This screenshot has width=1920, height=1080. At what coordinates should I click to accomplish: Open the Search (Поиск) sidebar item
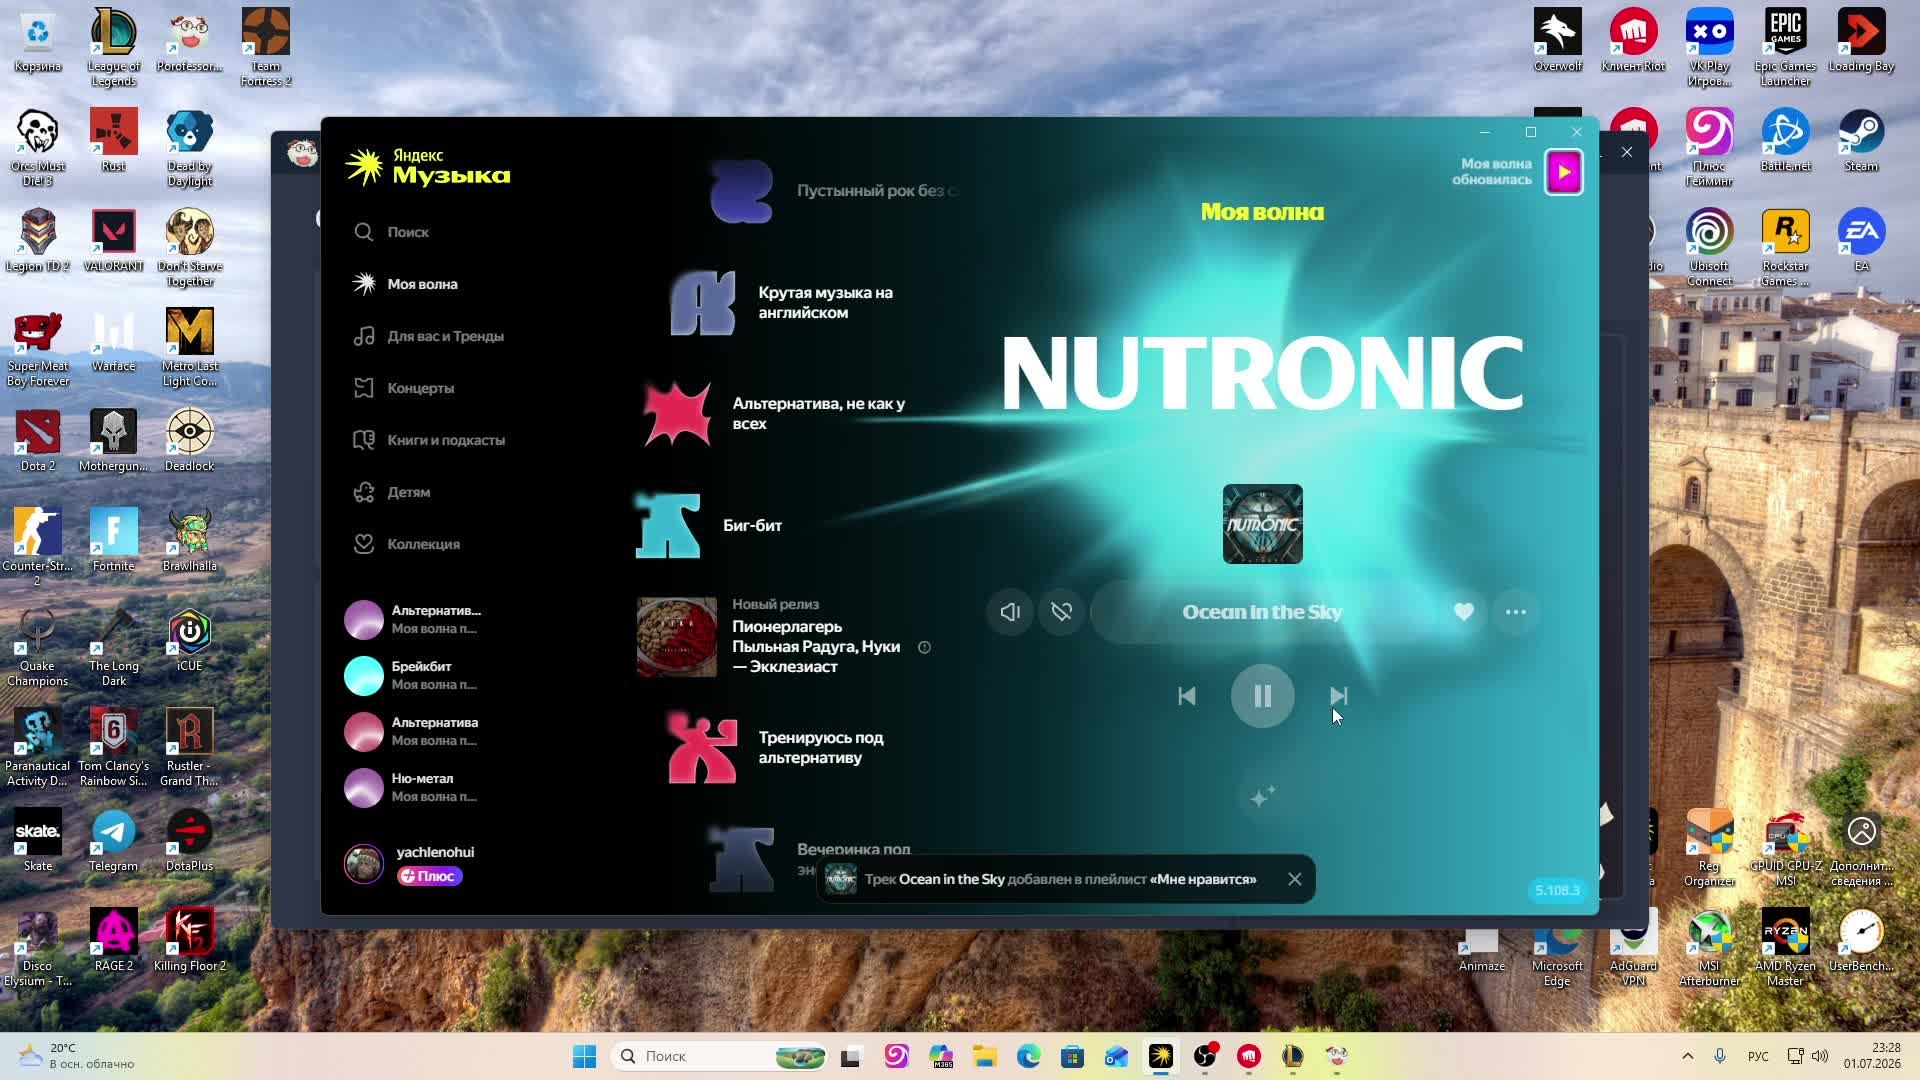tap(391, 232)
